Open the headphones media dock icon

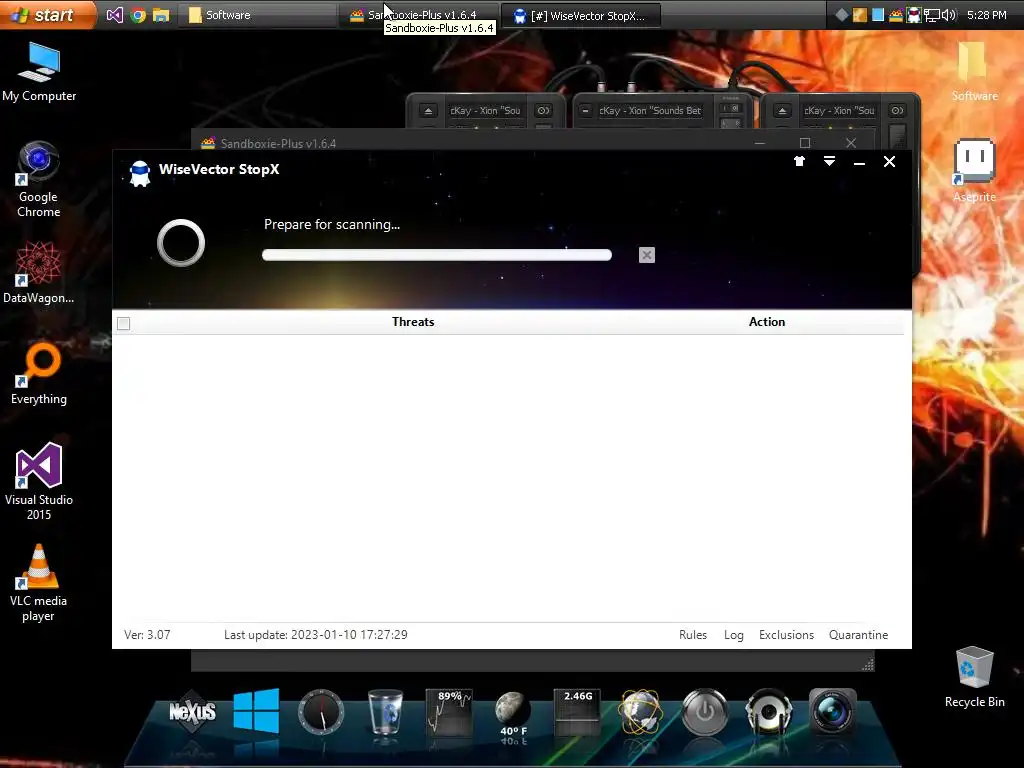coord(769,711)
